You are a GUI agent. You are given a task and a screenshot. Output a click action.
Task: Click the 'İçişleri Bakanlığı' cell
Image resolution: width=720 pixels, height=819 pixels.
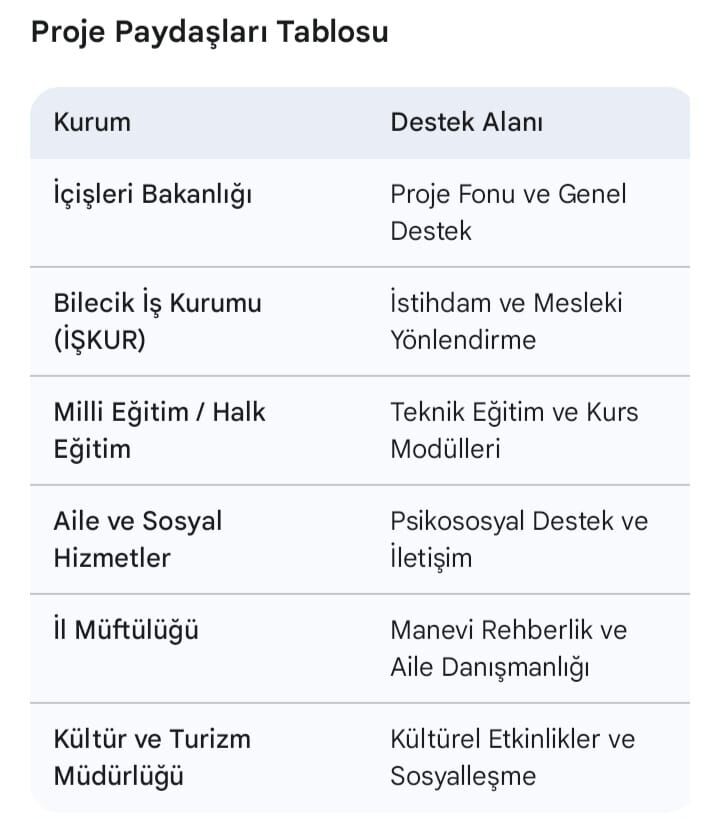coord(152,194)
